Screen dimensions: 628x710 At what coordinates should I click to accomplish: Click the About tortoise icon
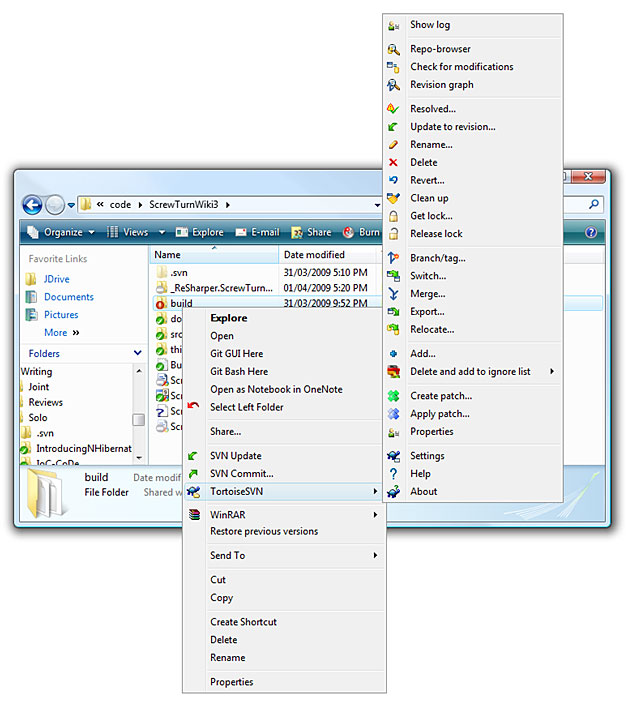393,492
